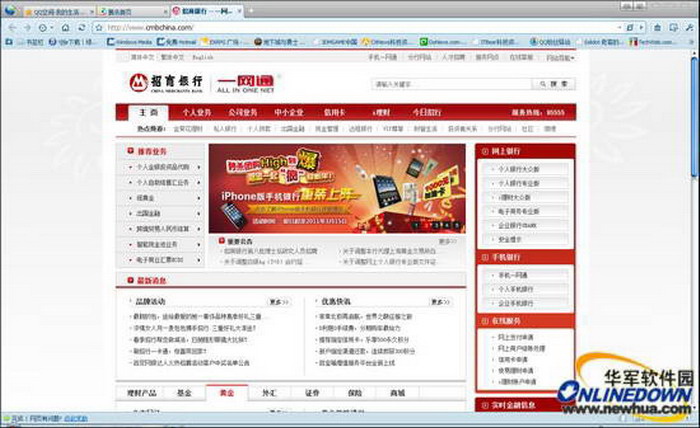Expand the 招赢金 item arrow
The width and height of the screenshot is (700, 428).
click(x=199, y=198)
